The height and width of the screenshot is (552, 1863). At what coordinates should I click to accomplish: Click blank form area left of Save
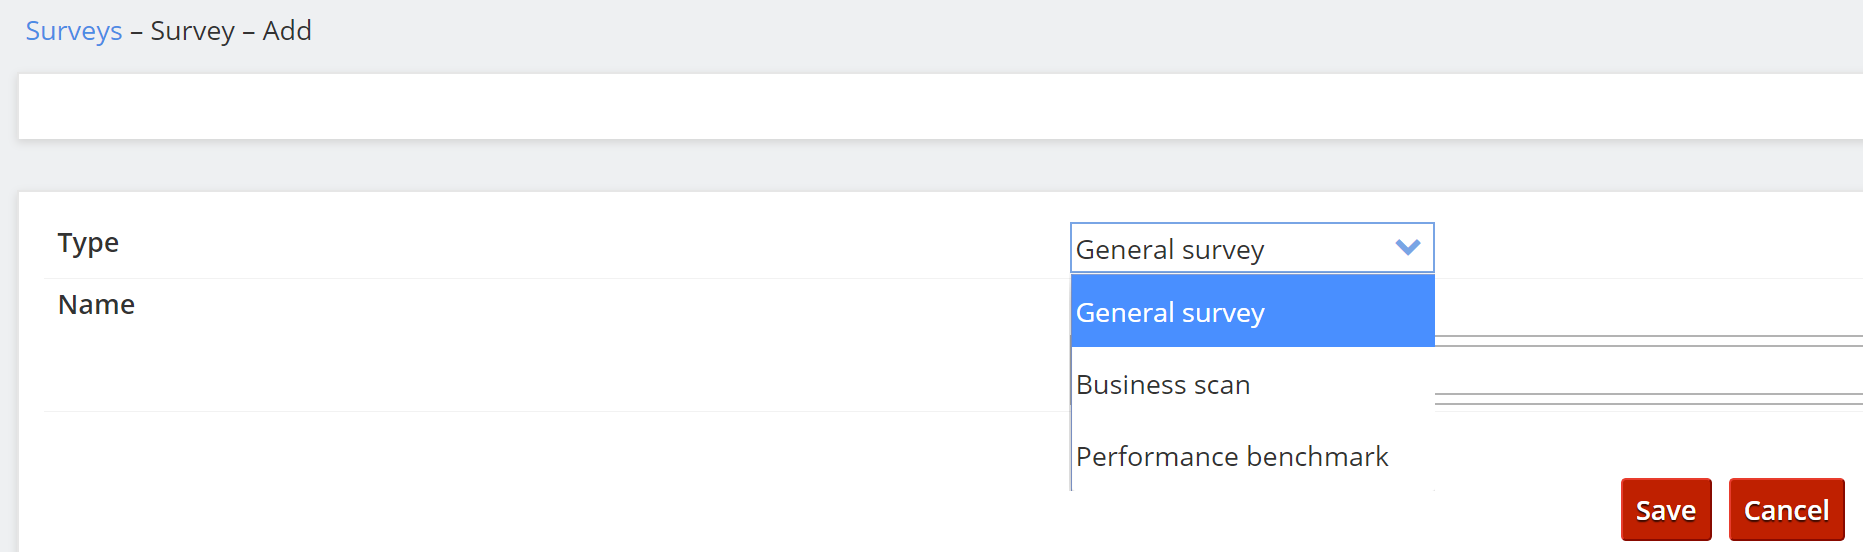pos(800,500)
